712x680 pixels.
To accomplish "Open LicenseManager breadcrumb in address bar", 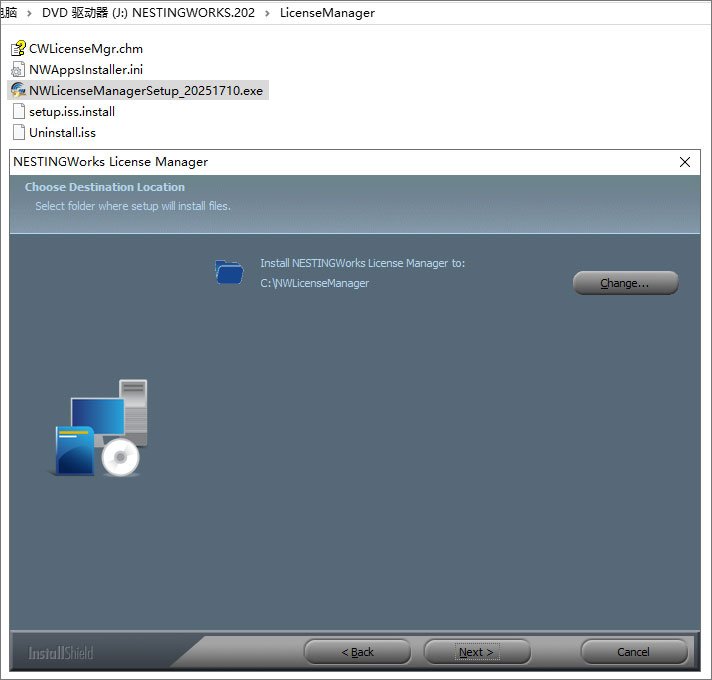I will pos(327,13).
